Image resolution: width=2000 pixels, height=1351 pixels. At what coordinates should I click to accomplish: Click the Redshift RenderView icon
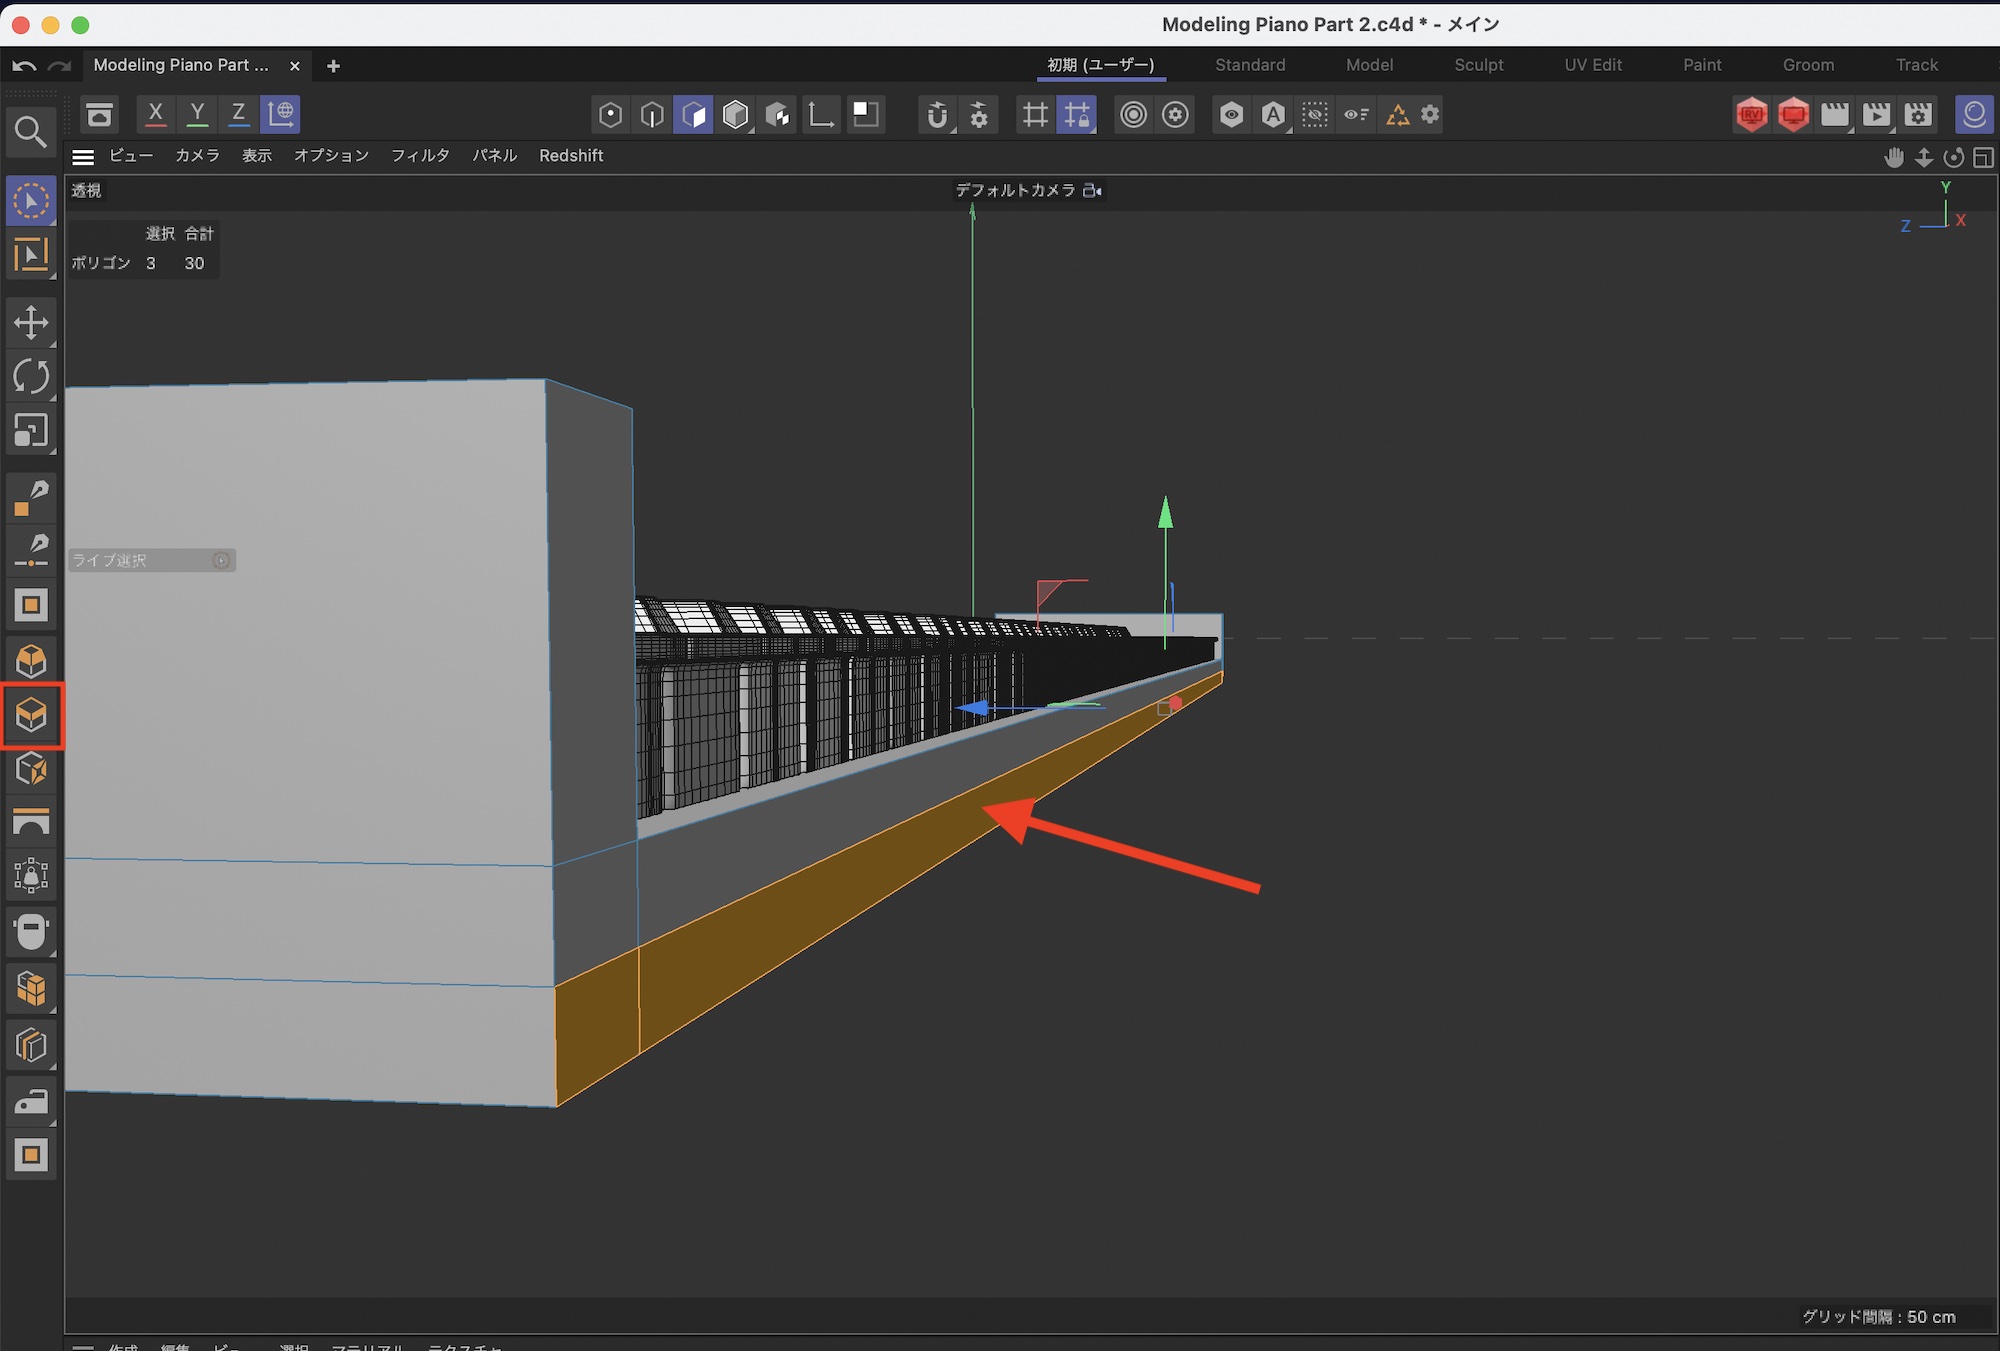pyautogui.click(x=1751, y=114)
